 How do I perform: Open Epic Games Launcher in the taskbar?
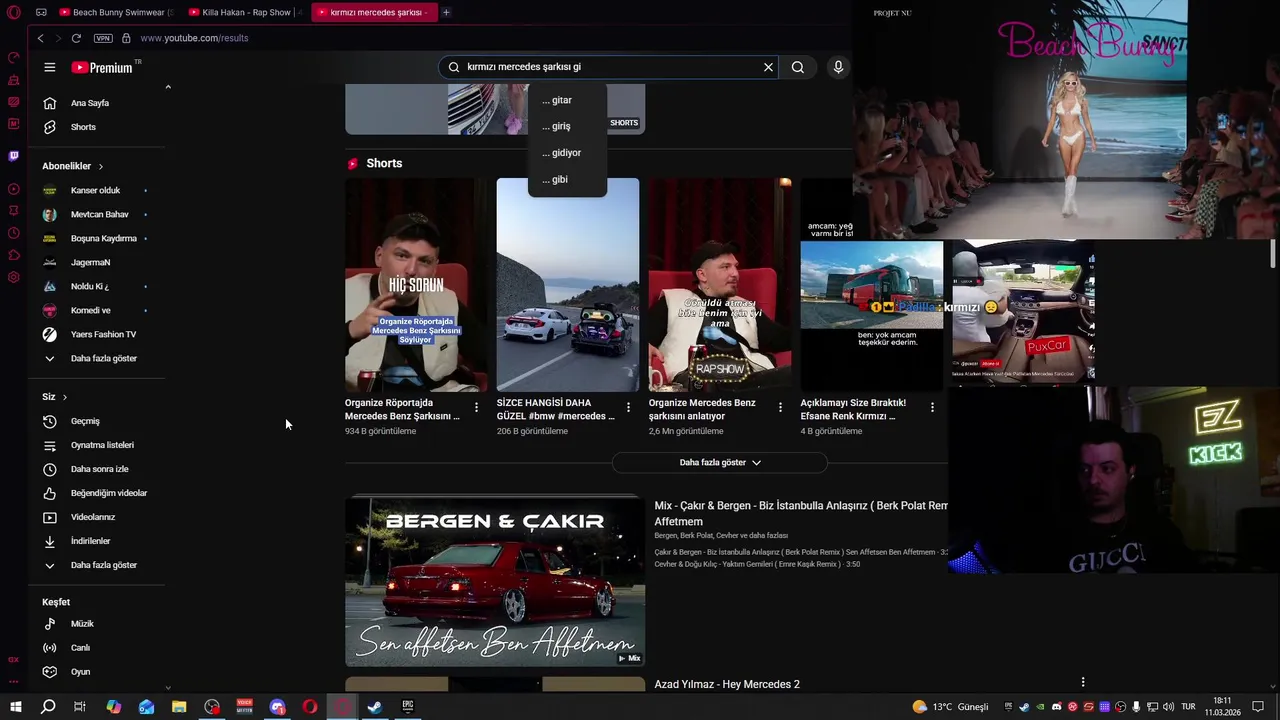408,707
